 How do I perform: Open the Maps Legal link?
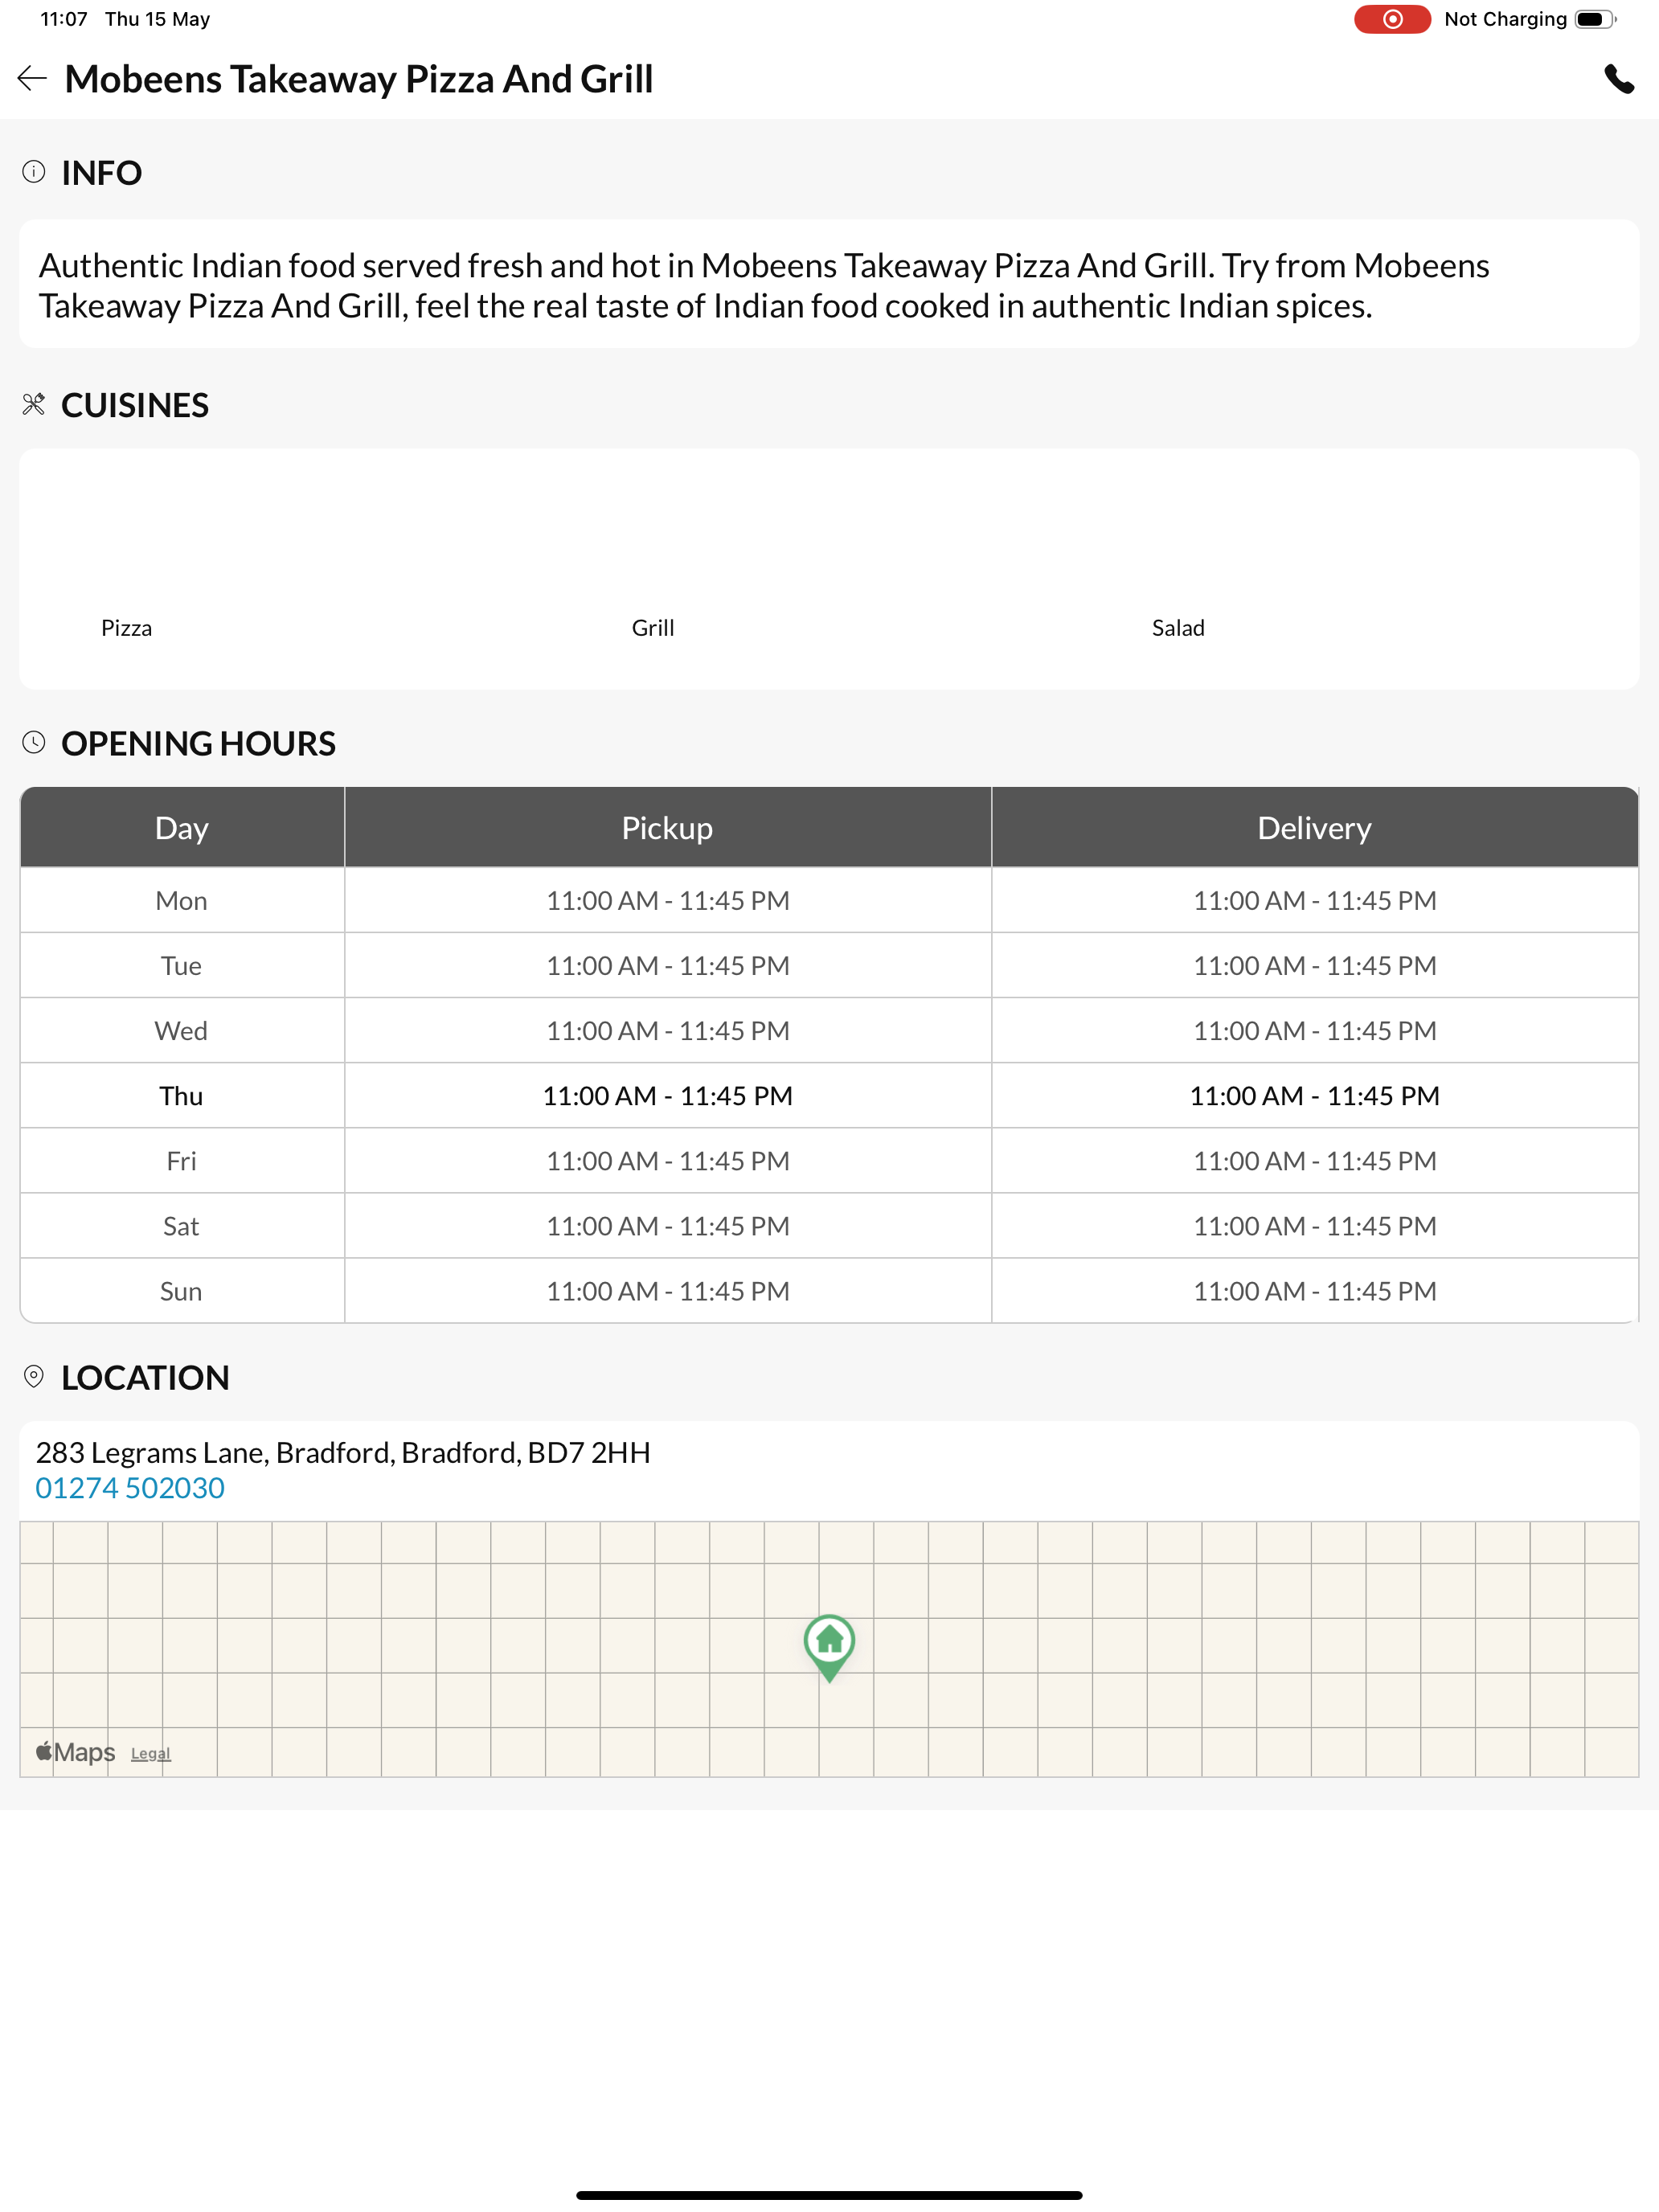[151, 1753]
